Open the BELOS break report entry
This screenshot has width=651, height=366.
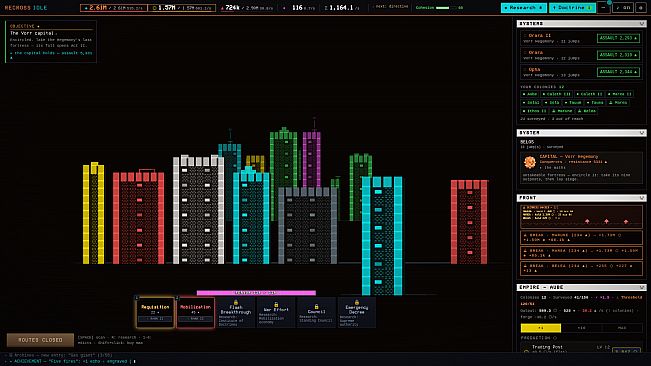(581, 268)
